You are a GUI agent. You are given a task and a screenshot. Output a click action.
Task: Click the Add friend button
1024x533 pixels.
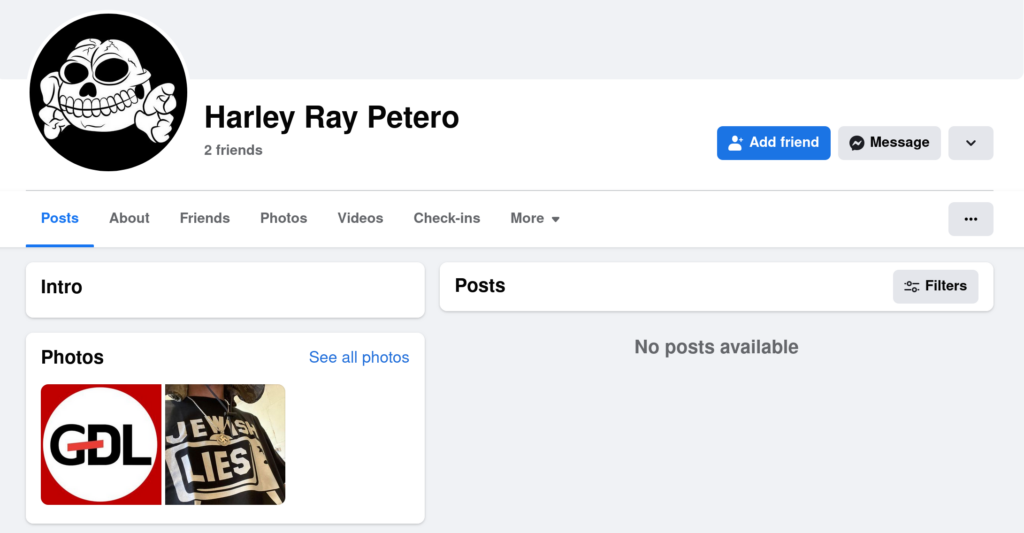(x=773, y=142)
